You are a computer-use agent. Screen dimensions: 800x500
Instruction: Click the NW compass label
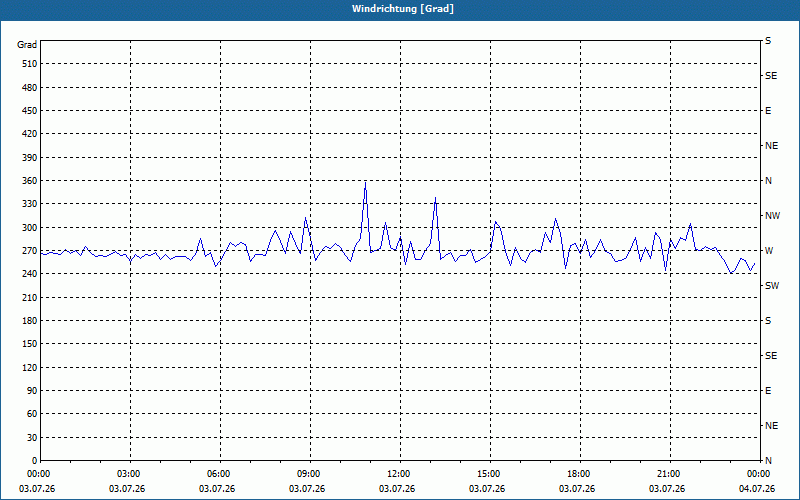pyautogui.click(x=772, y=216)
